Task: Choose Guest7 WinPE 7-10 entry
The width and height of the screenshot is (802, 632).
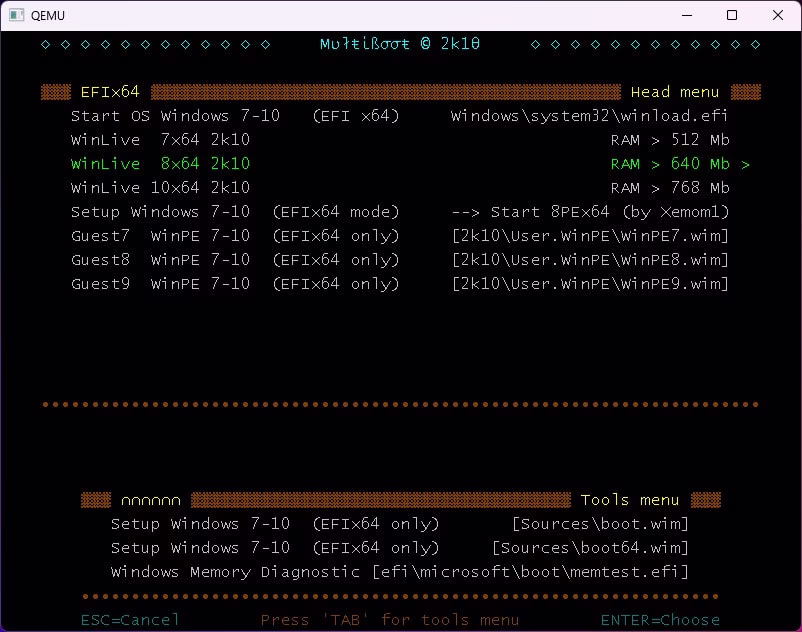Action: pyautogui.click(x=399, y=236)
